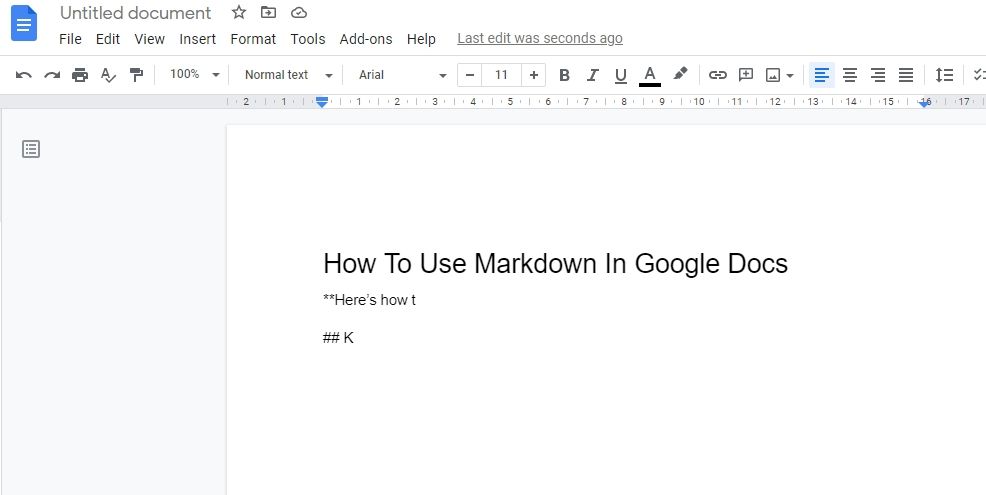Print the document
The image size is (986, 495).
[x=80, y=75]
